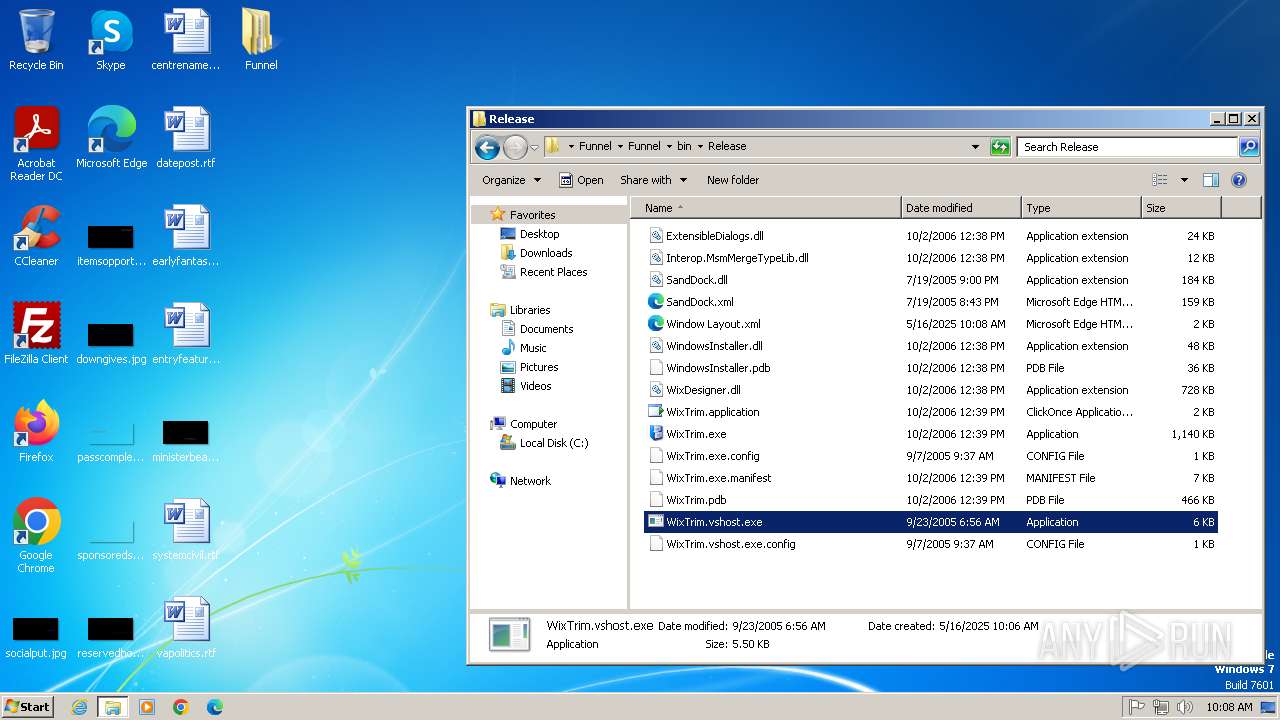This screenshot has height=720, width=1280.
Task: Select Local Disk (C:) in navigation pane
Action: pos(553,443)
